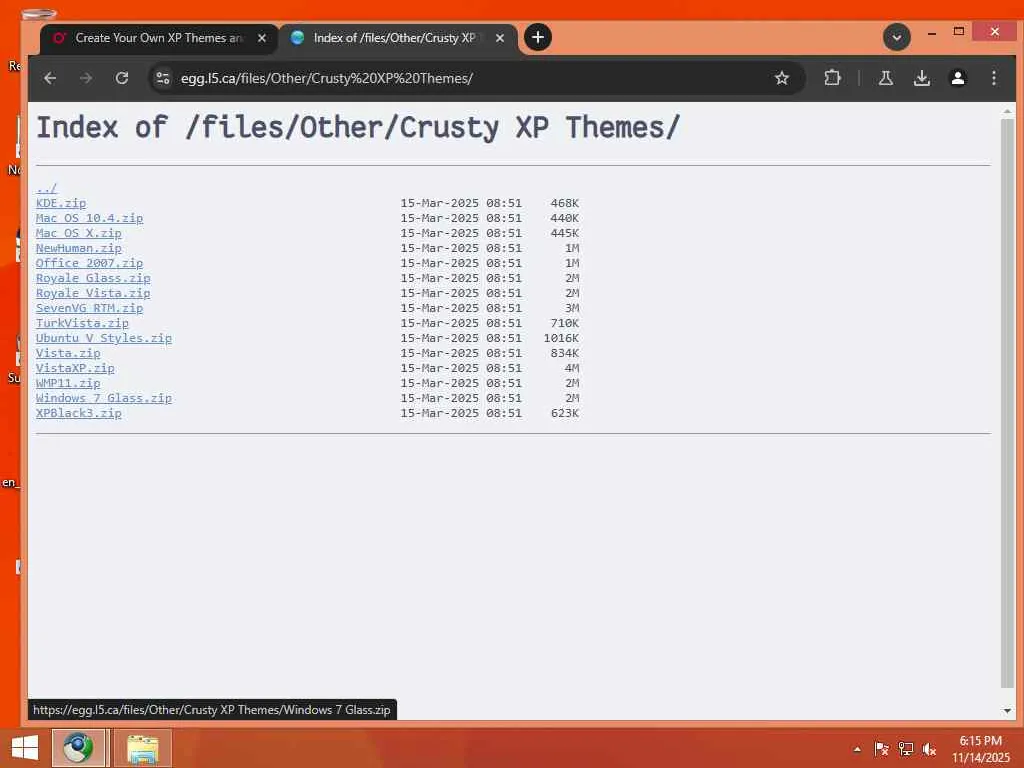Screen dimensions: 1024x768
Task: Download SevenVG RTM.zip
Action: pyautogui.click(x=89, y=308)
